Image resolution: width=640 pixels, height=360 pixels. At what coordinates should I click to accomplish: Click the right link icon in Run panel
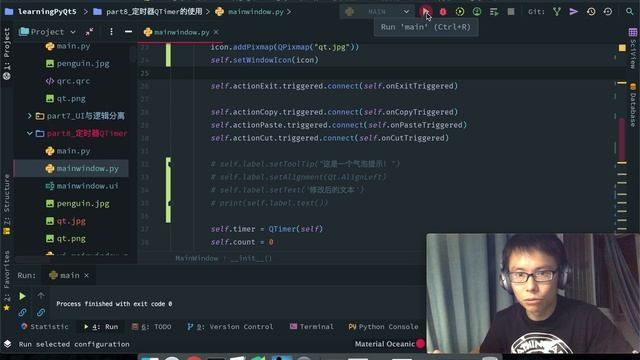point(40,313)
